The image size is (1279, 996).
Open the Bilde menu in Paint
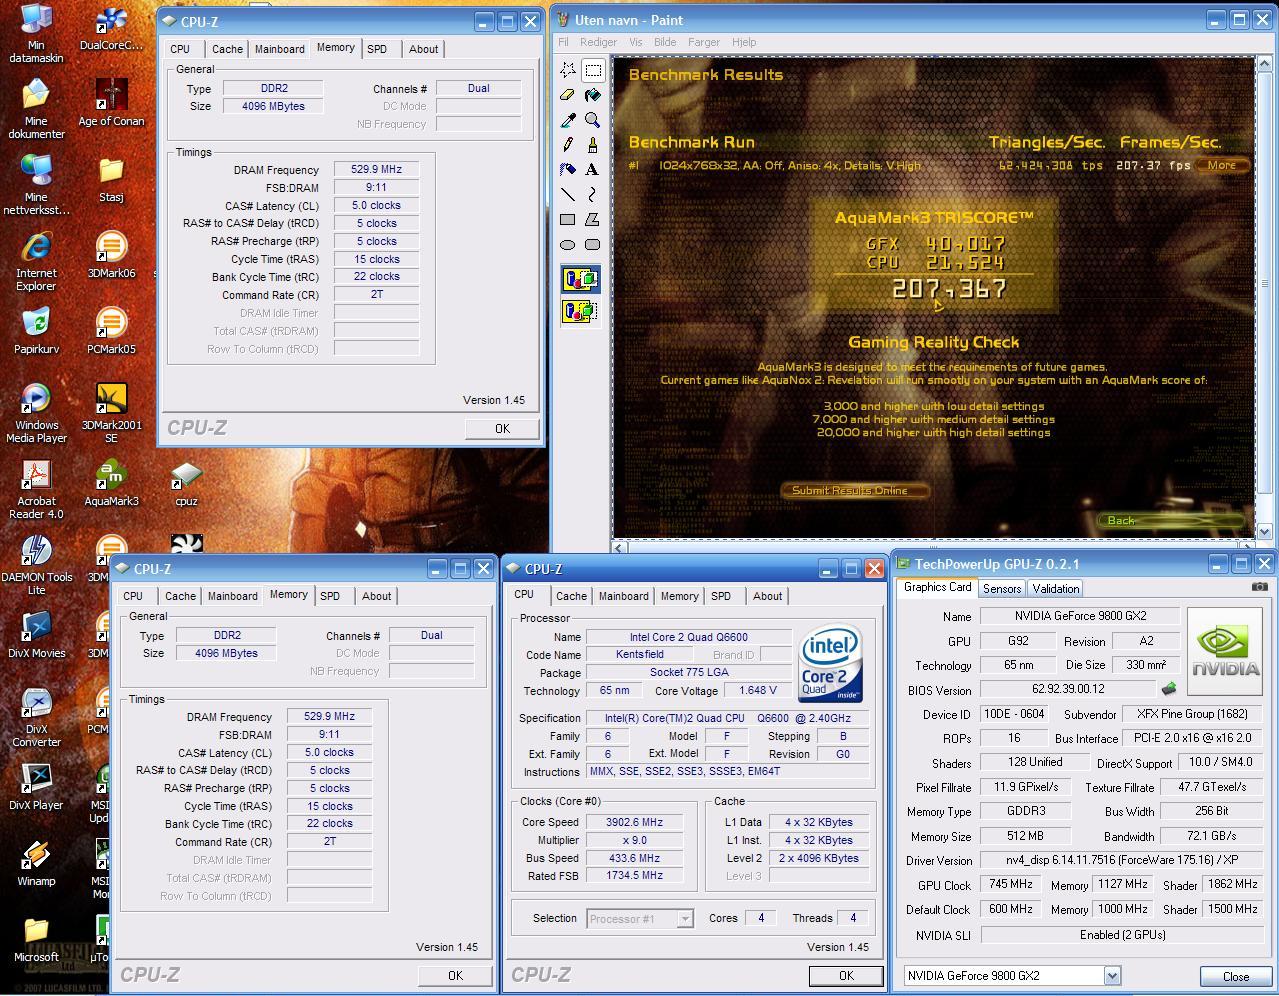click(665, 42)
